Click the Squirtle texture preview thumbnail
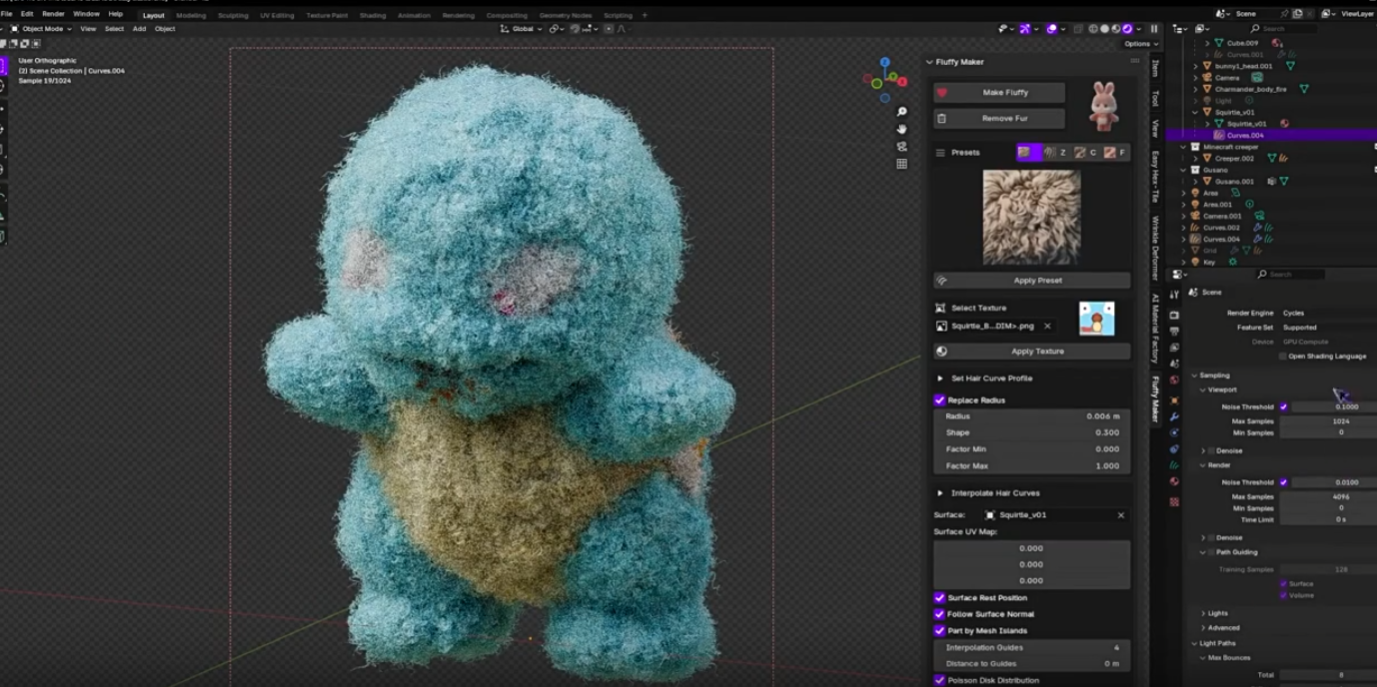 [1096, 319]
